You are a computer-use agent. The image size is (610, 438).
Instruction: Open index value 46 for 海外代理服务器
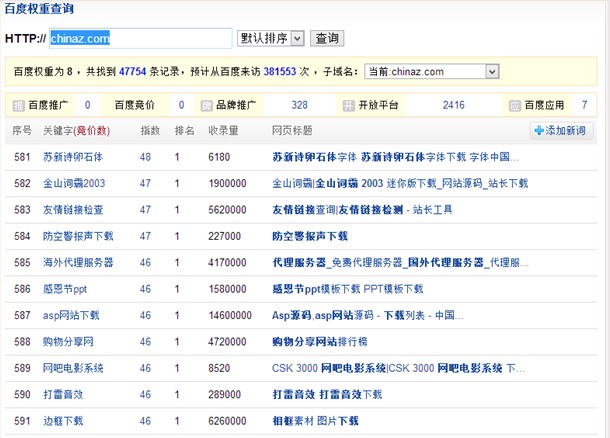click(x=145, y=262)
